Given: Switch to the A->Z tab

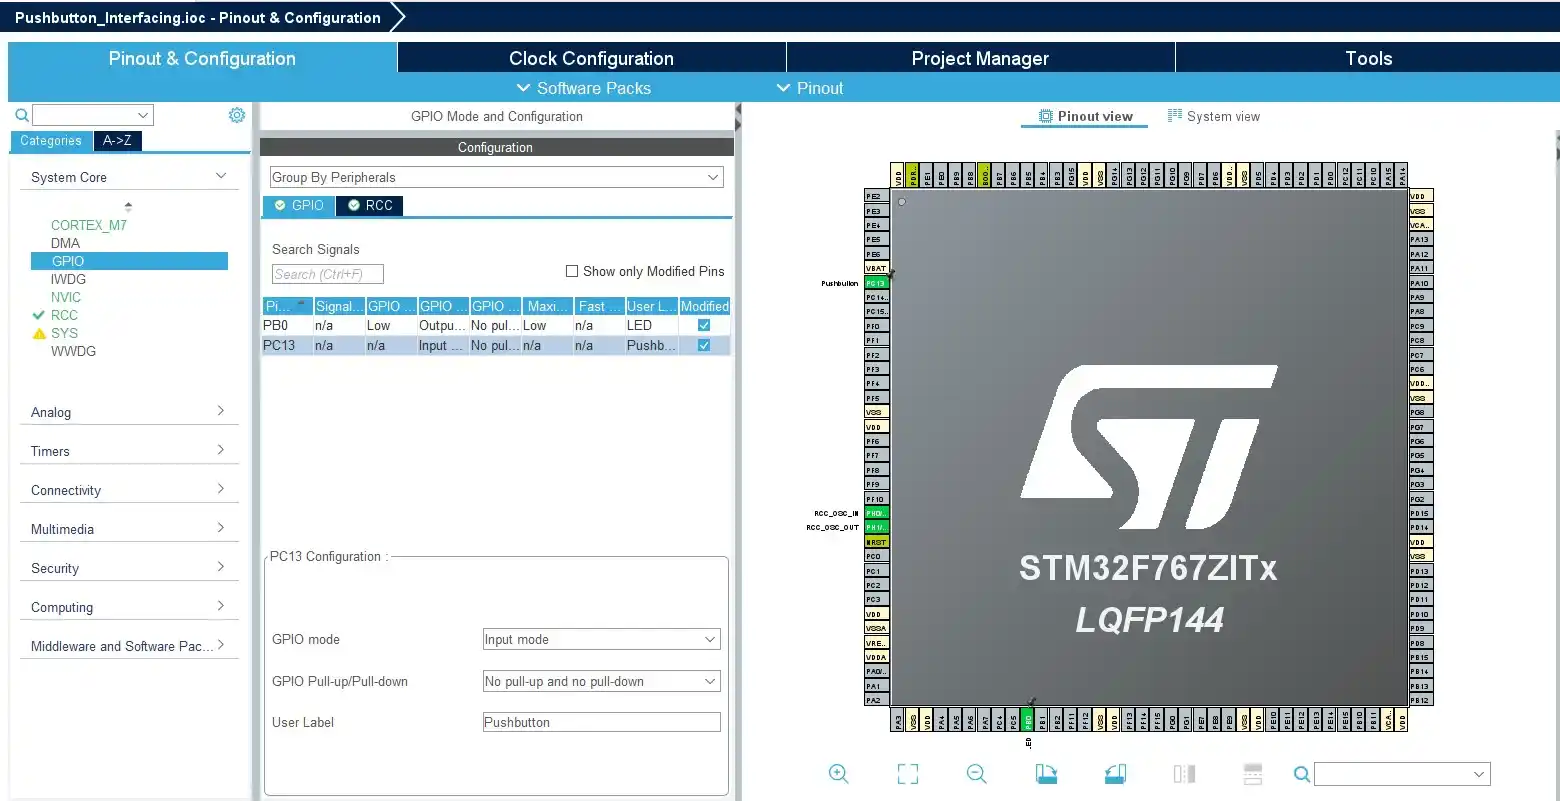Looking at the screenshot, I should [x=118, y=141].
